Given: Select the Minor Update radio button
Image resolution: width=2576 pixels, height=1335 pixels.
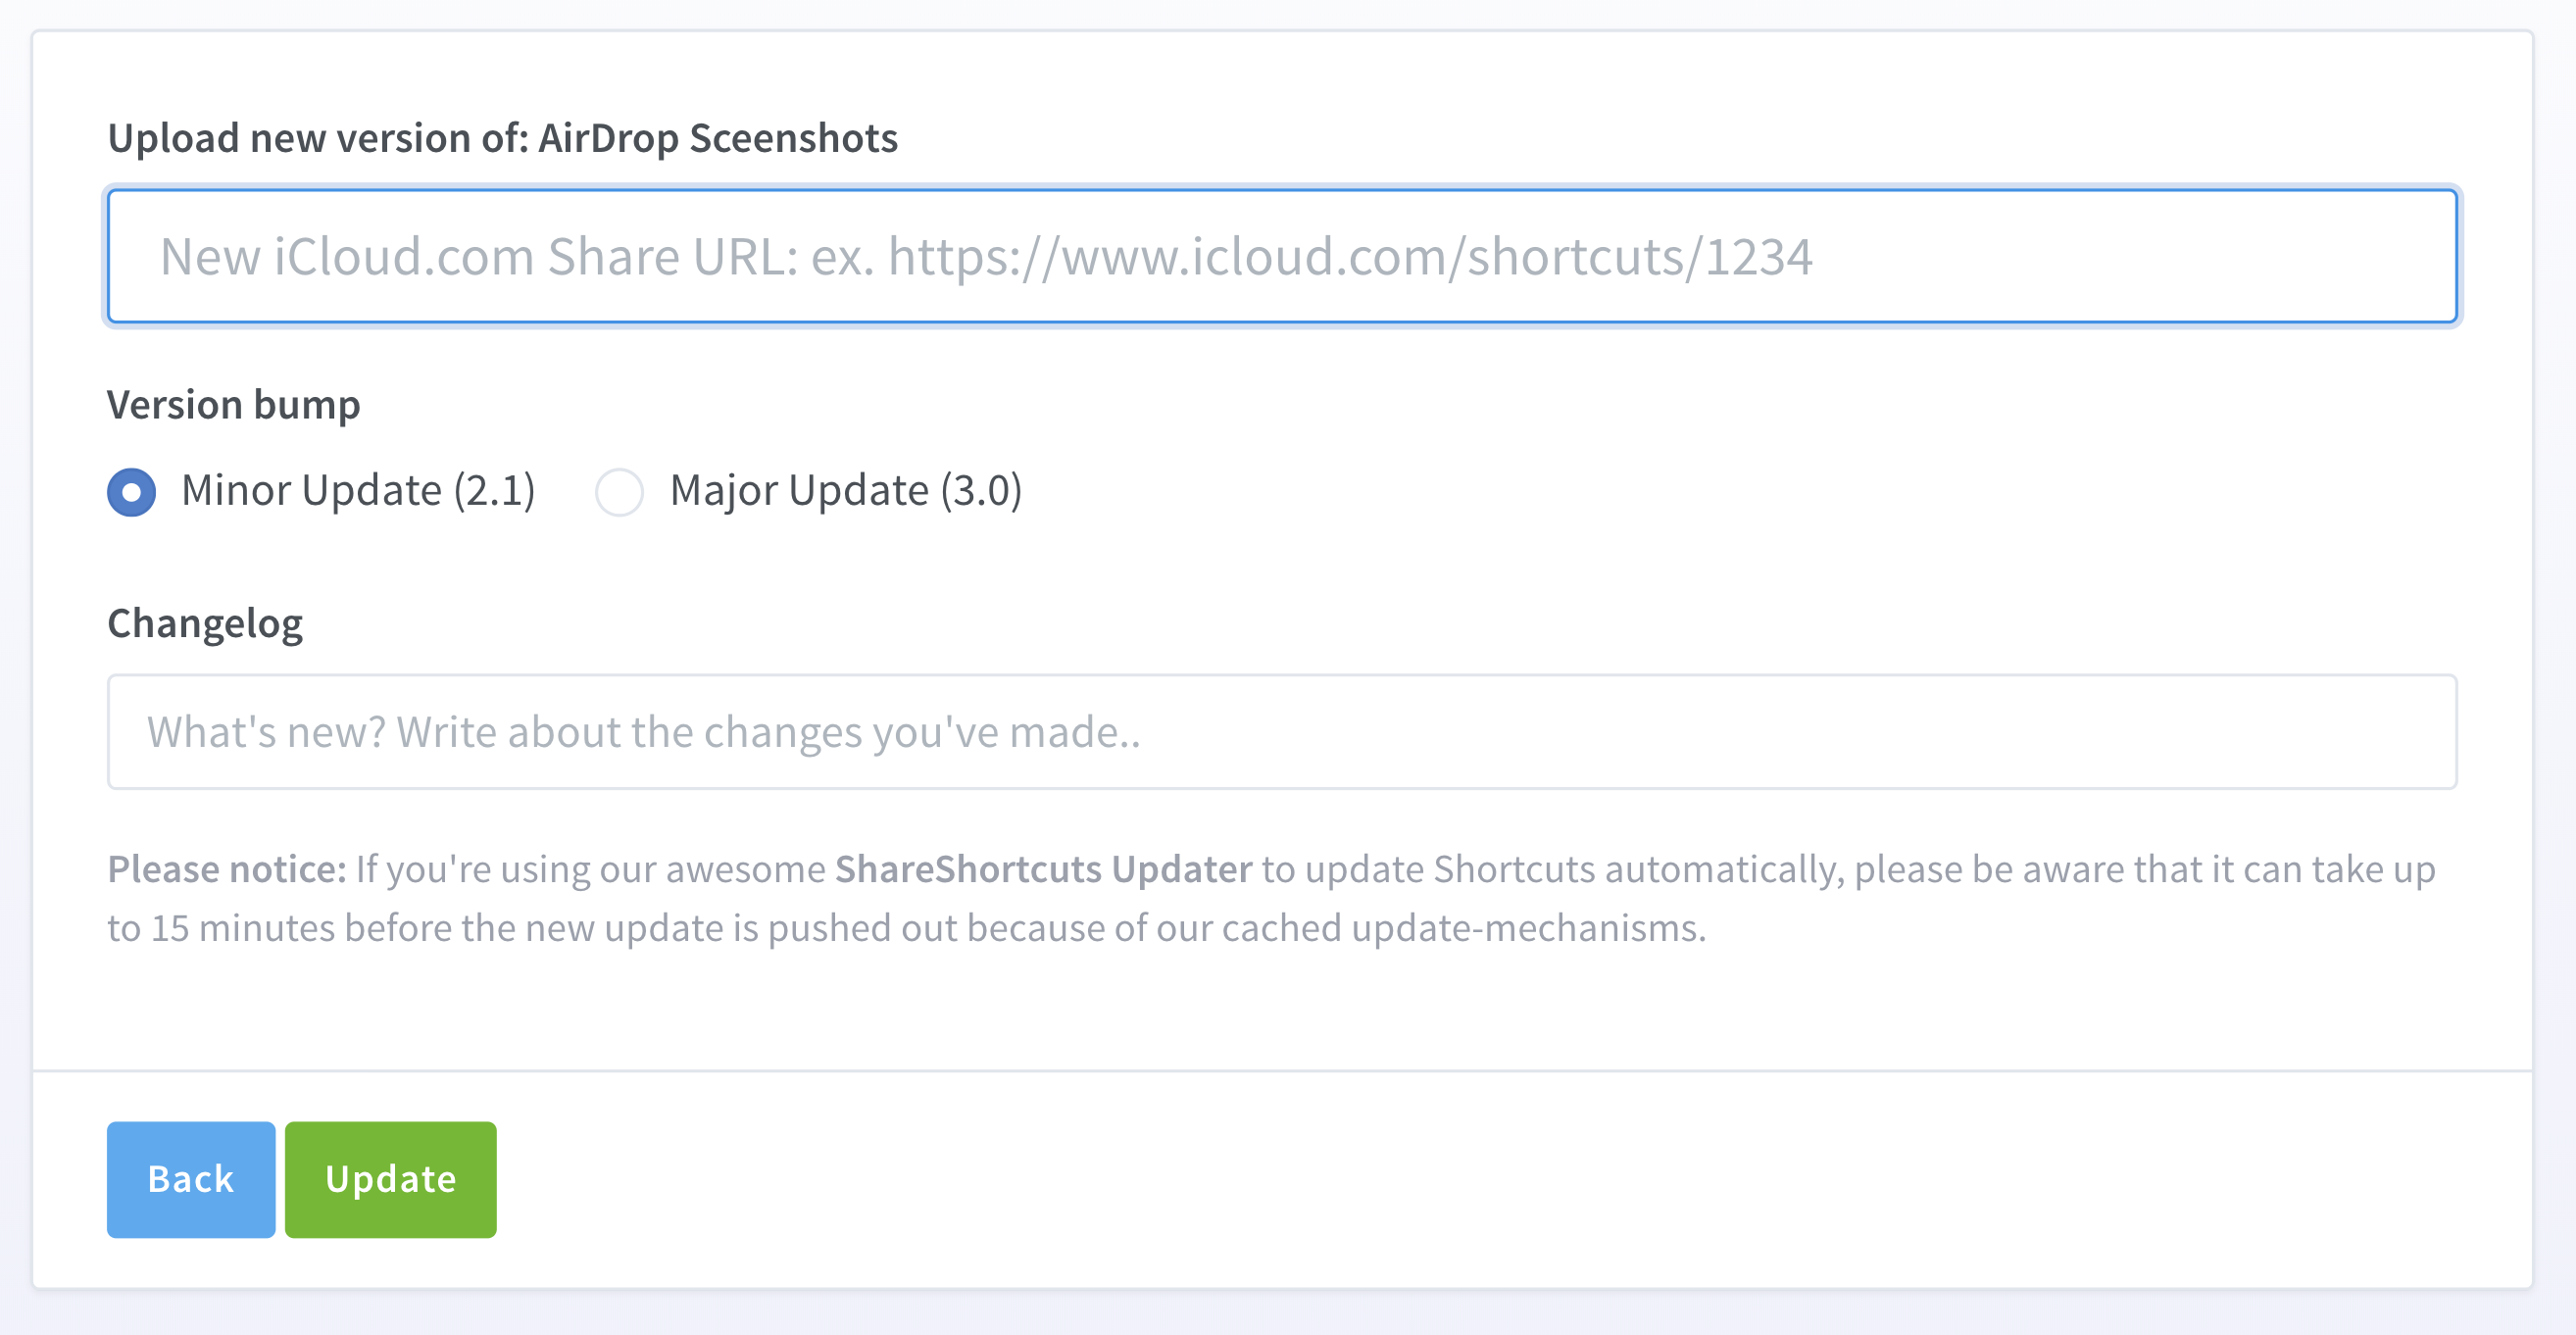Looking at the screenshot, I should click(x=131, y=492).
